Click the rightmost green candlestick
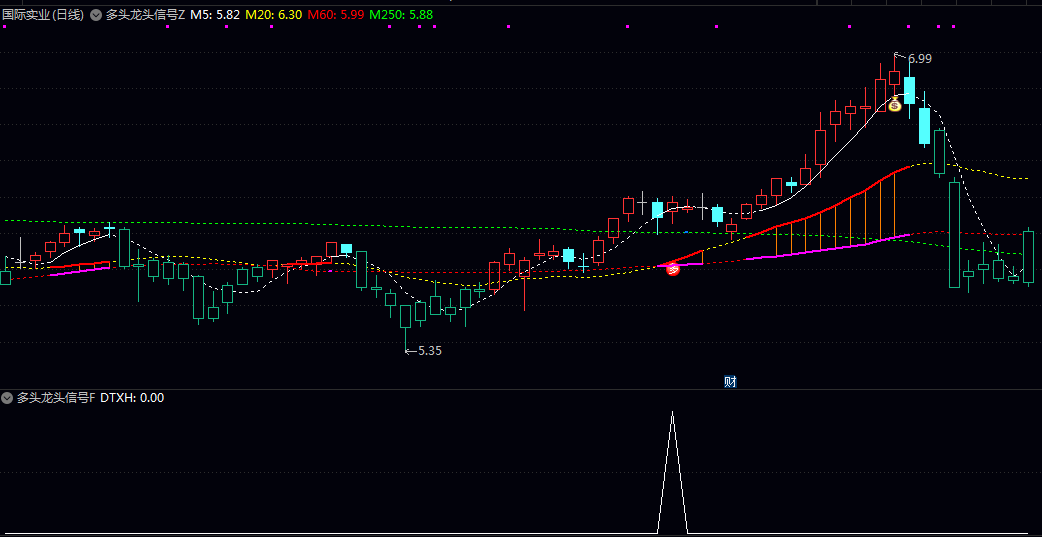The height and width of the screenshot is (537, 1042). [1028, 257]
